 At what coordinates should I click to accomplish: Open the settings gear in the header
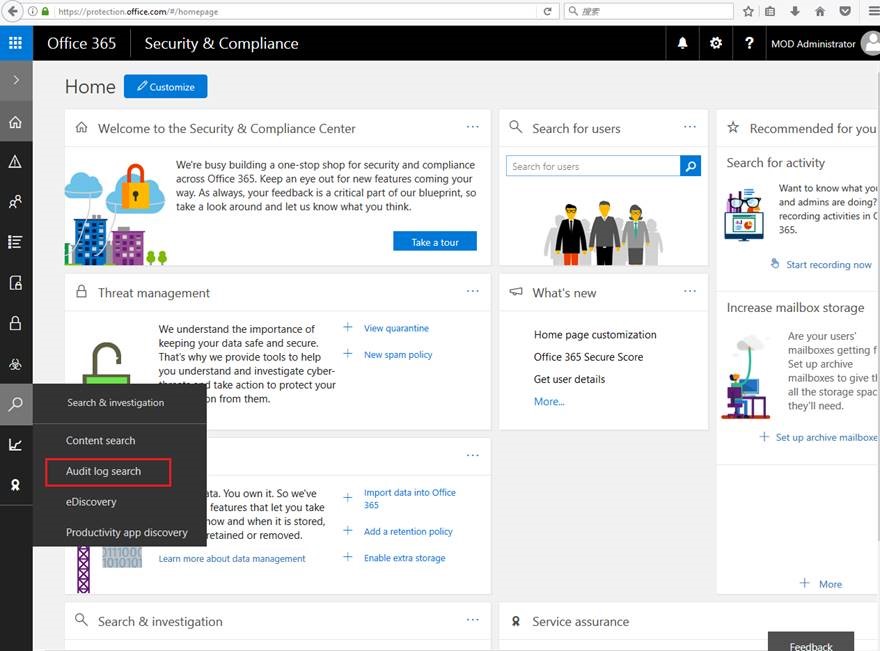pyautogui.click(x=716, y=43)
